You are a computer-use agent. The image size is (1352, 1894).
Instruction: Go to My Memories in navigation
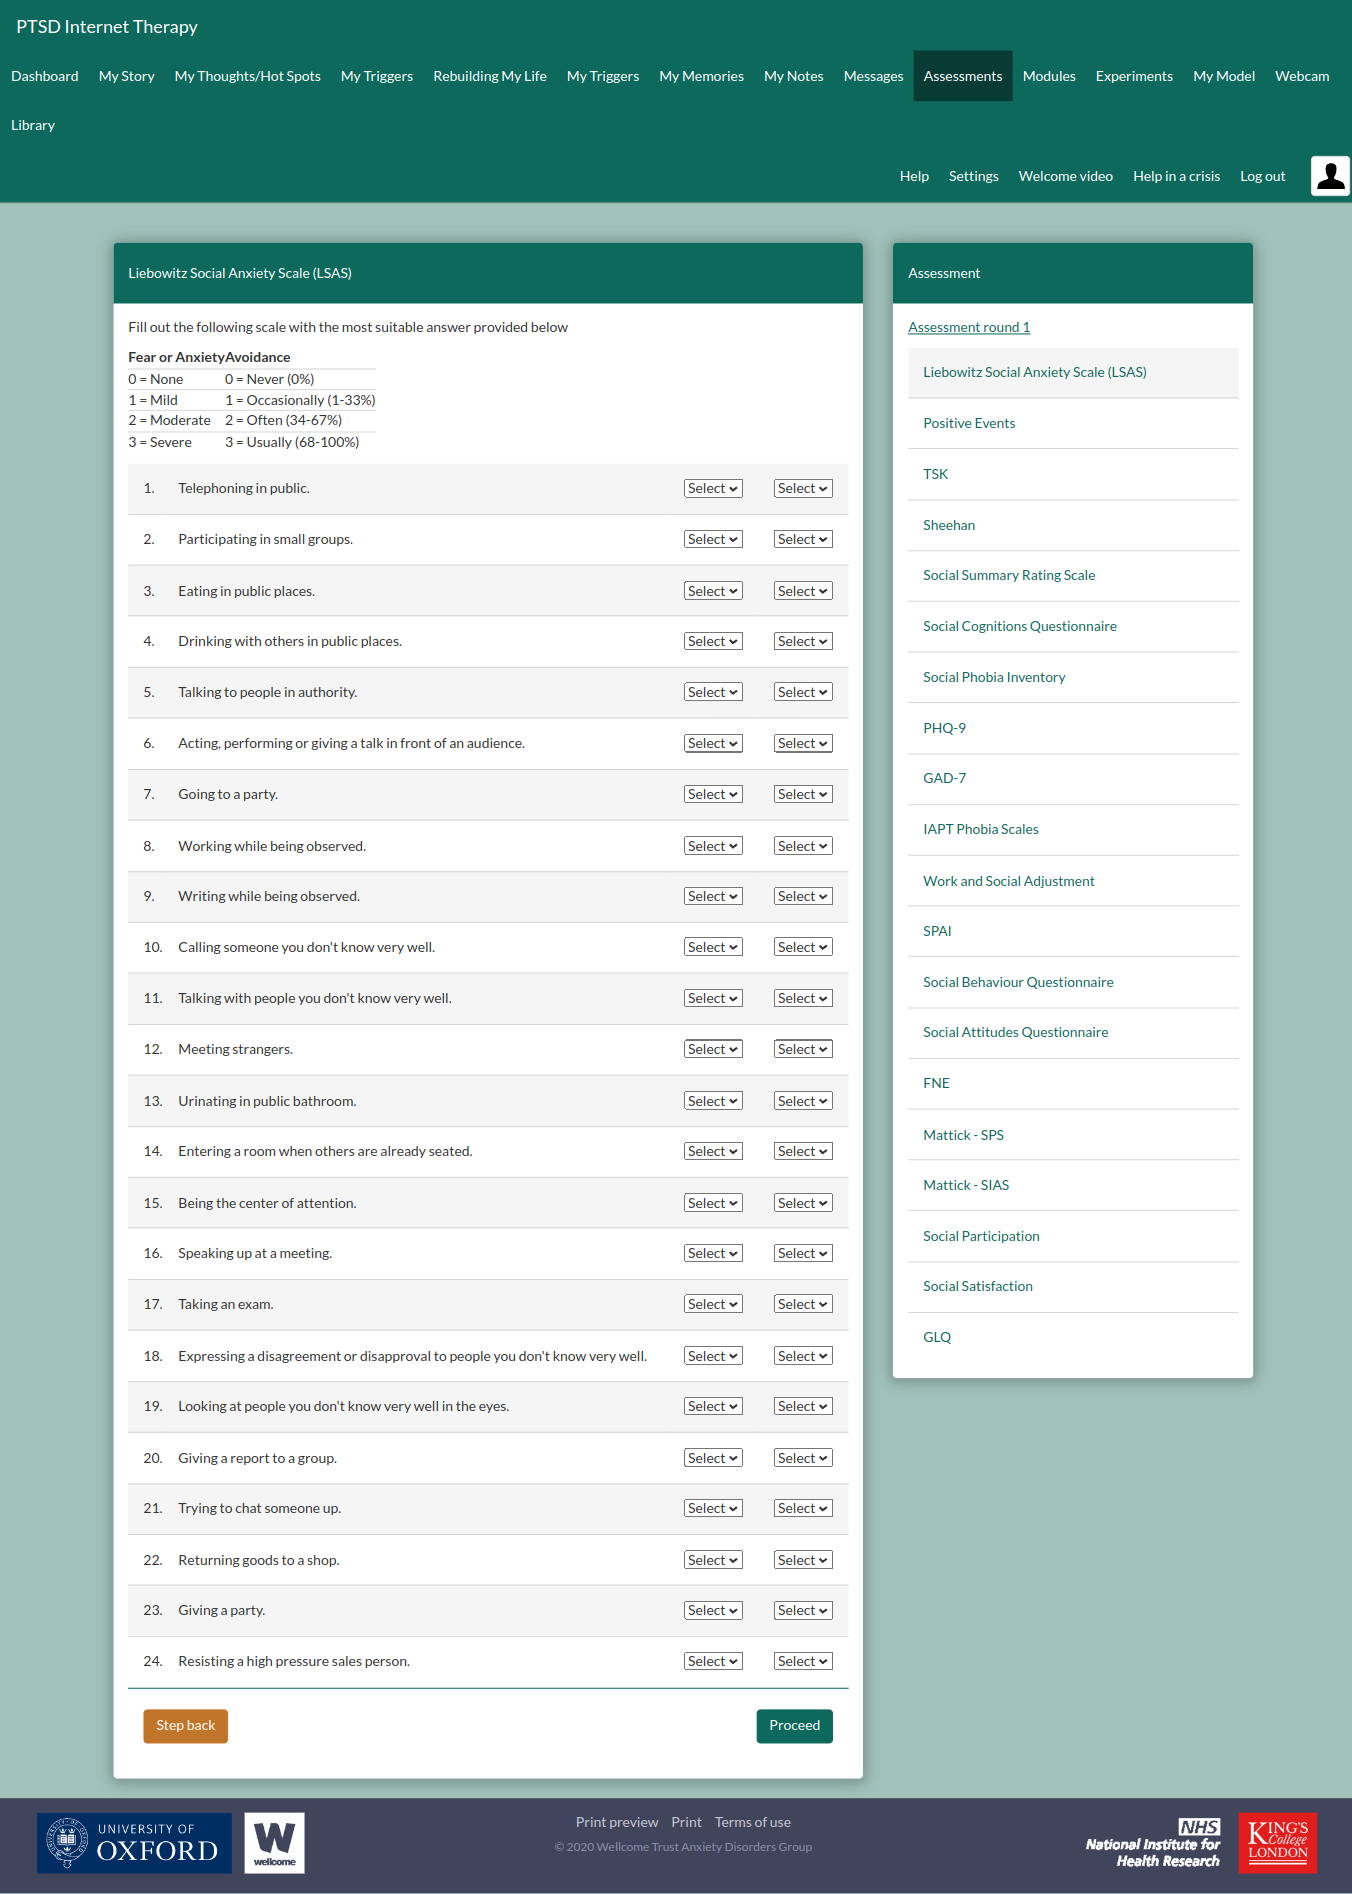point(701,76)
